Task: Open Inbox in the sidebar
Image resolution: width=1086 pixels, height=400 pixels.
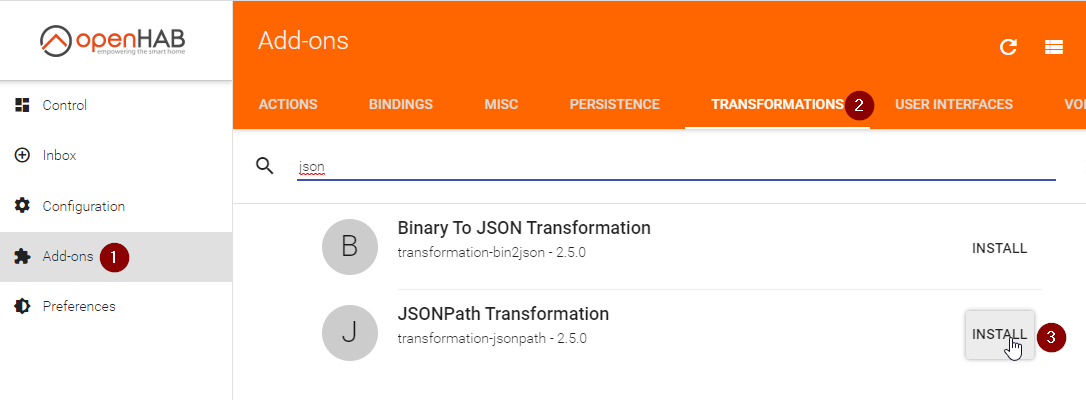Action: [x=116, y=156]
